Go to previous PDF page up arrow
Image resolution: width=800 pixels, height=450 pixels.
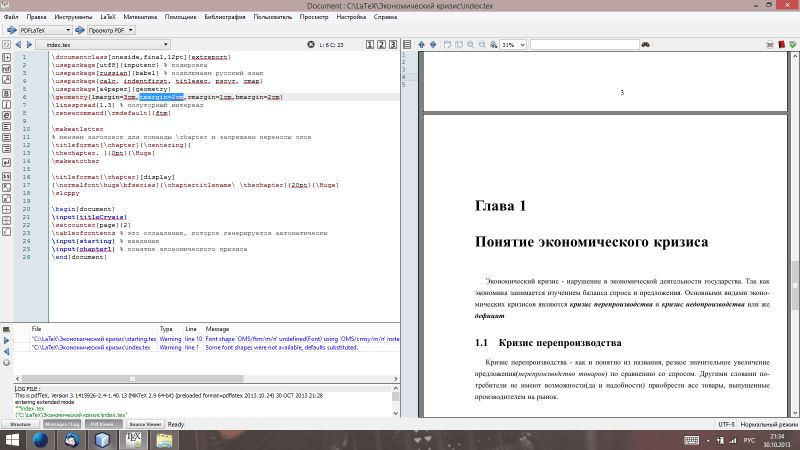(421, 44)
